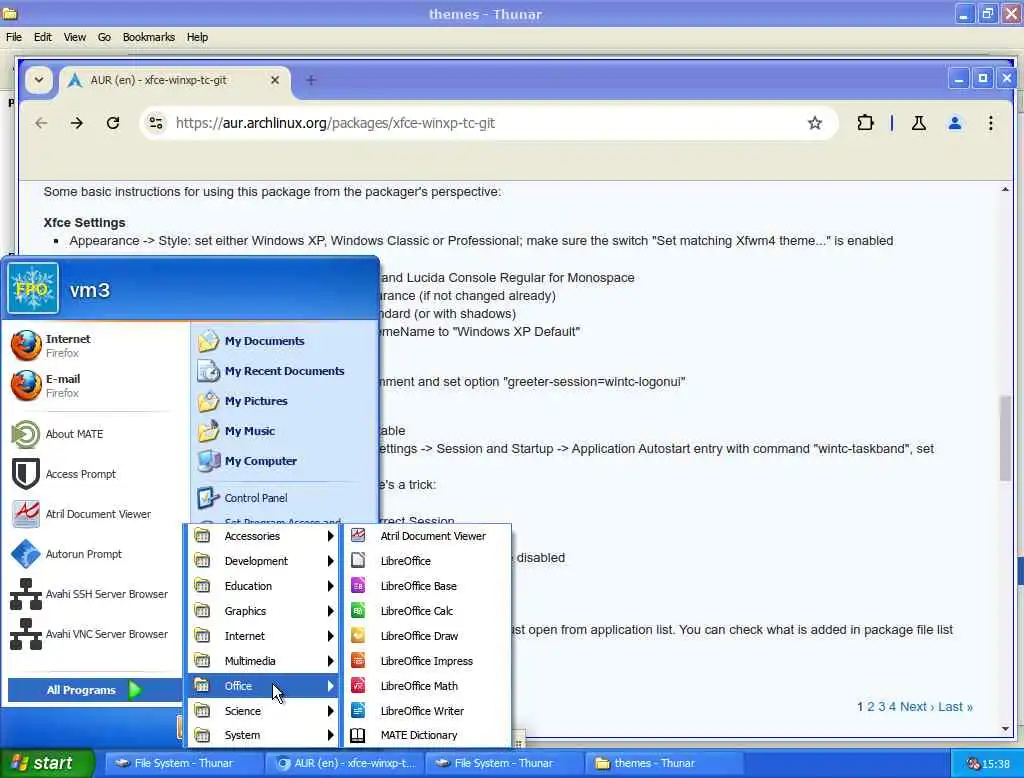Open Atril Document Viewer in Office submenu

click(x=427, y=536)
